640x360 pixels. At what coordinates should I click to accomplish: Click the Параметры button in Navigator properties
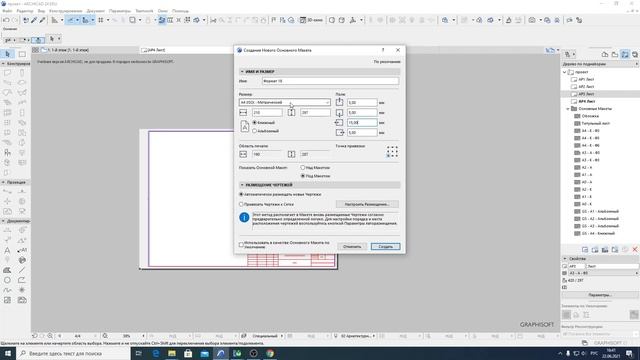[x=600, y=295]
